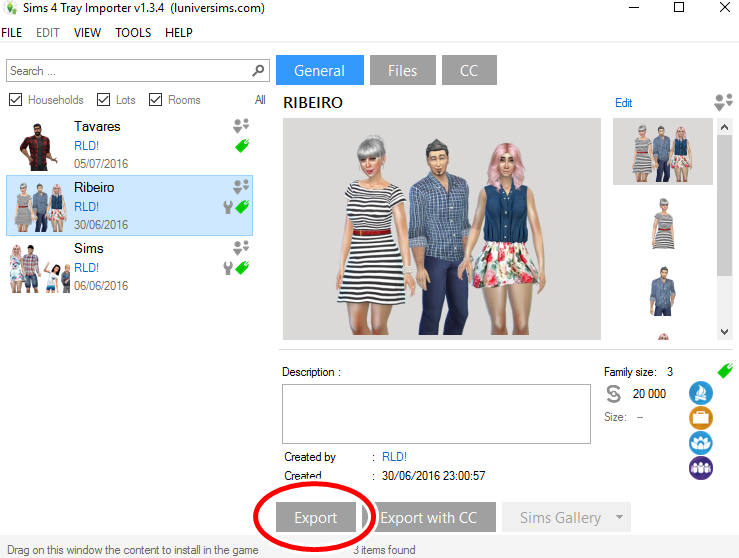
Task: Open the EDIT menu
Action: tap(48, 33)
